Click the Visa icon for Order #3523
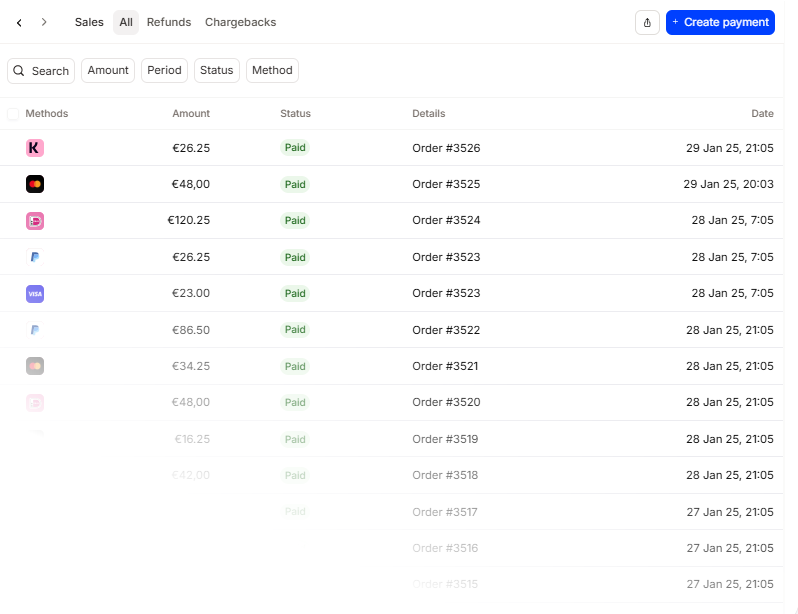 35,294
